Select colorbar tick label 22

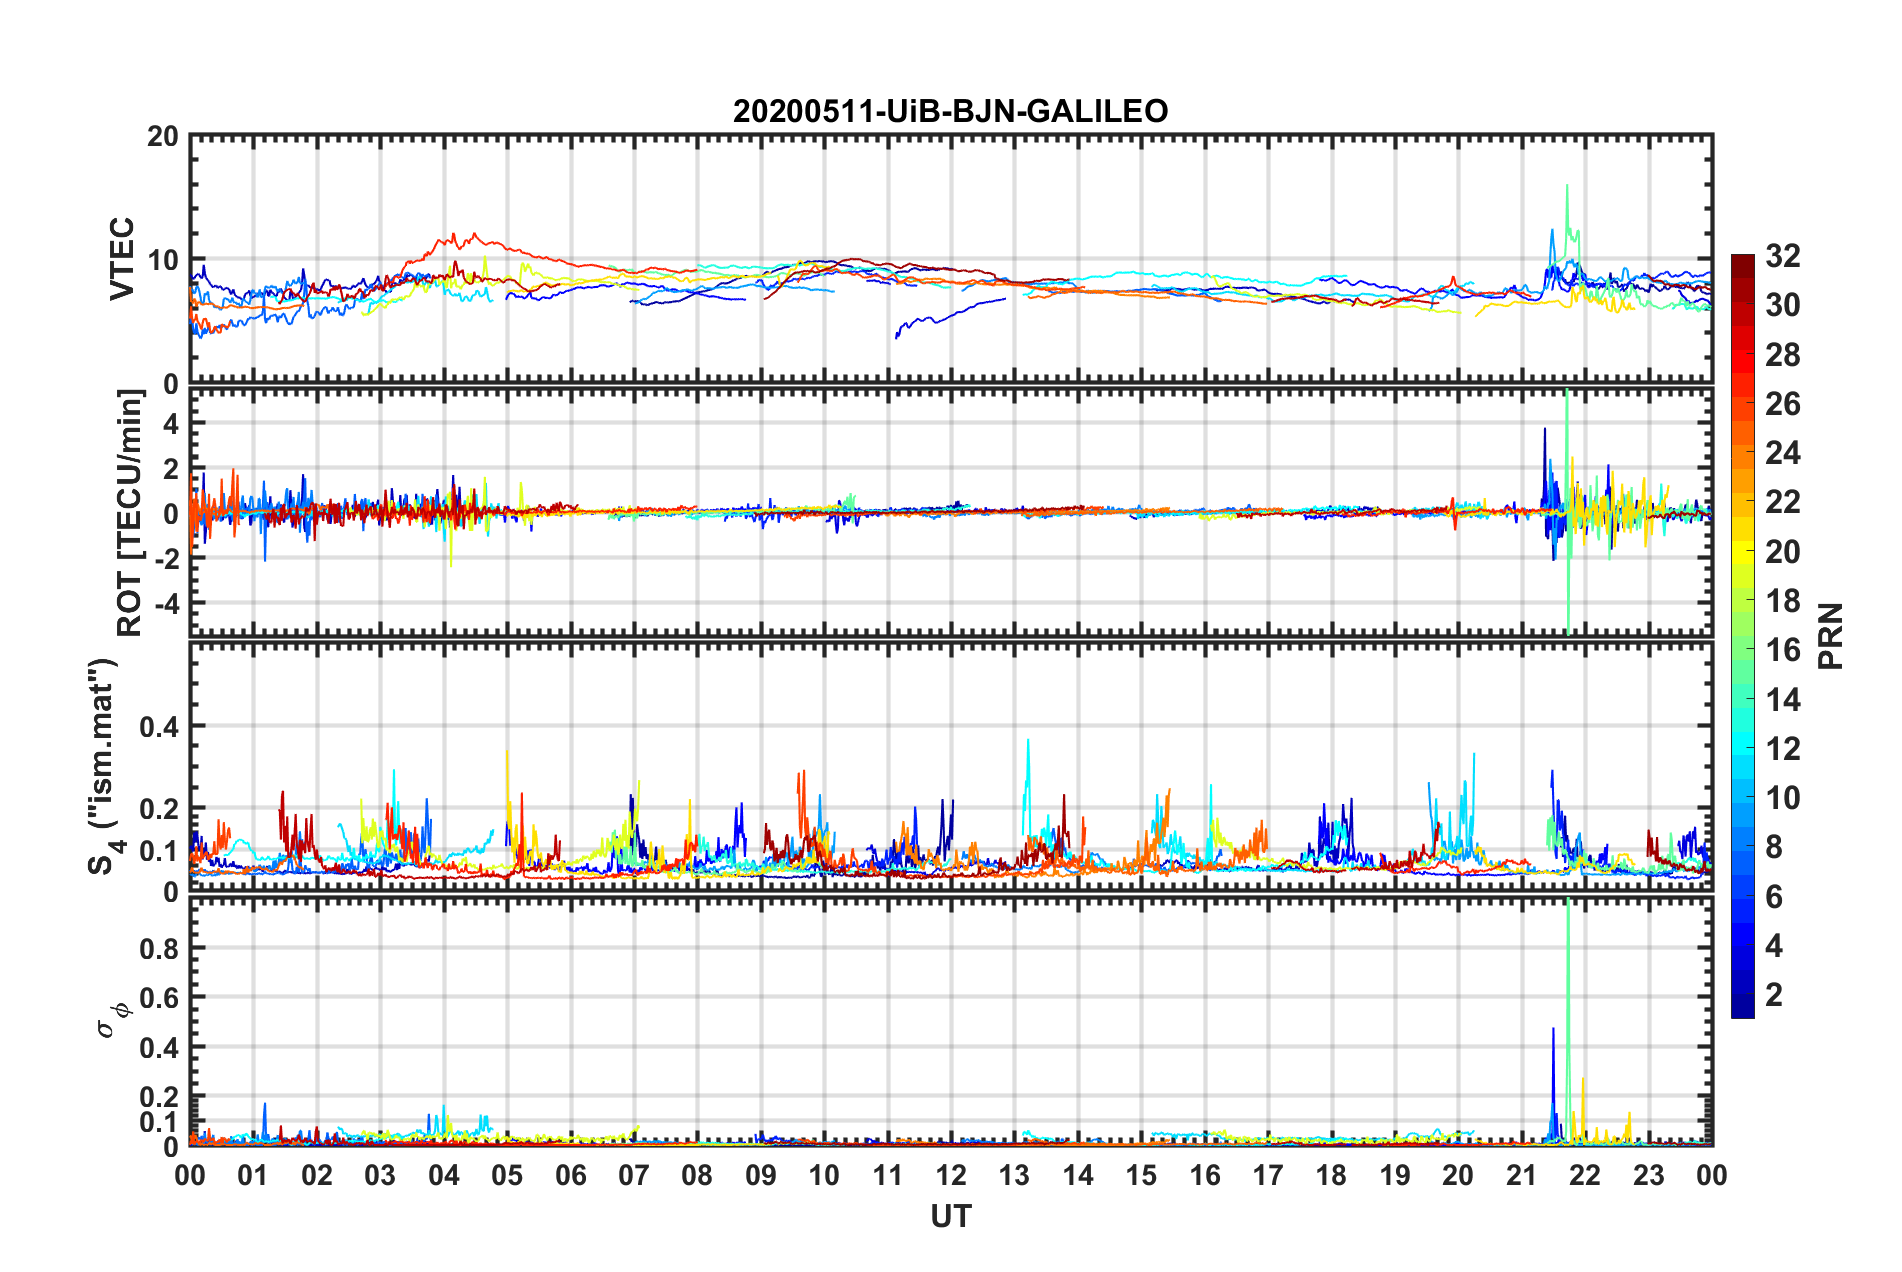coord(1782,502)
